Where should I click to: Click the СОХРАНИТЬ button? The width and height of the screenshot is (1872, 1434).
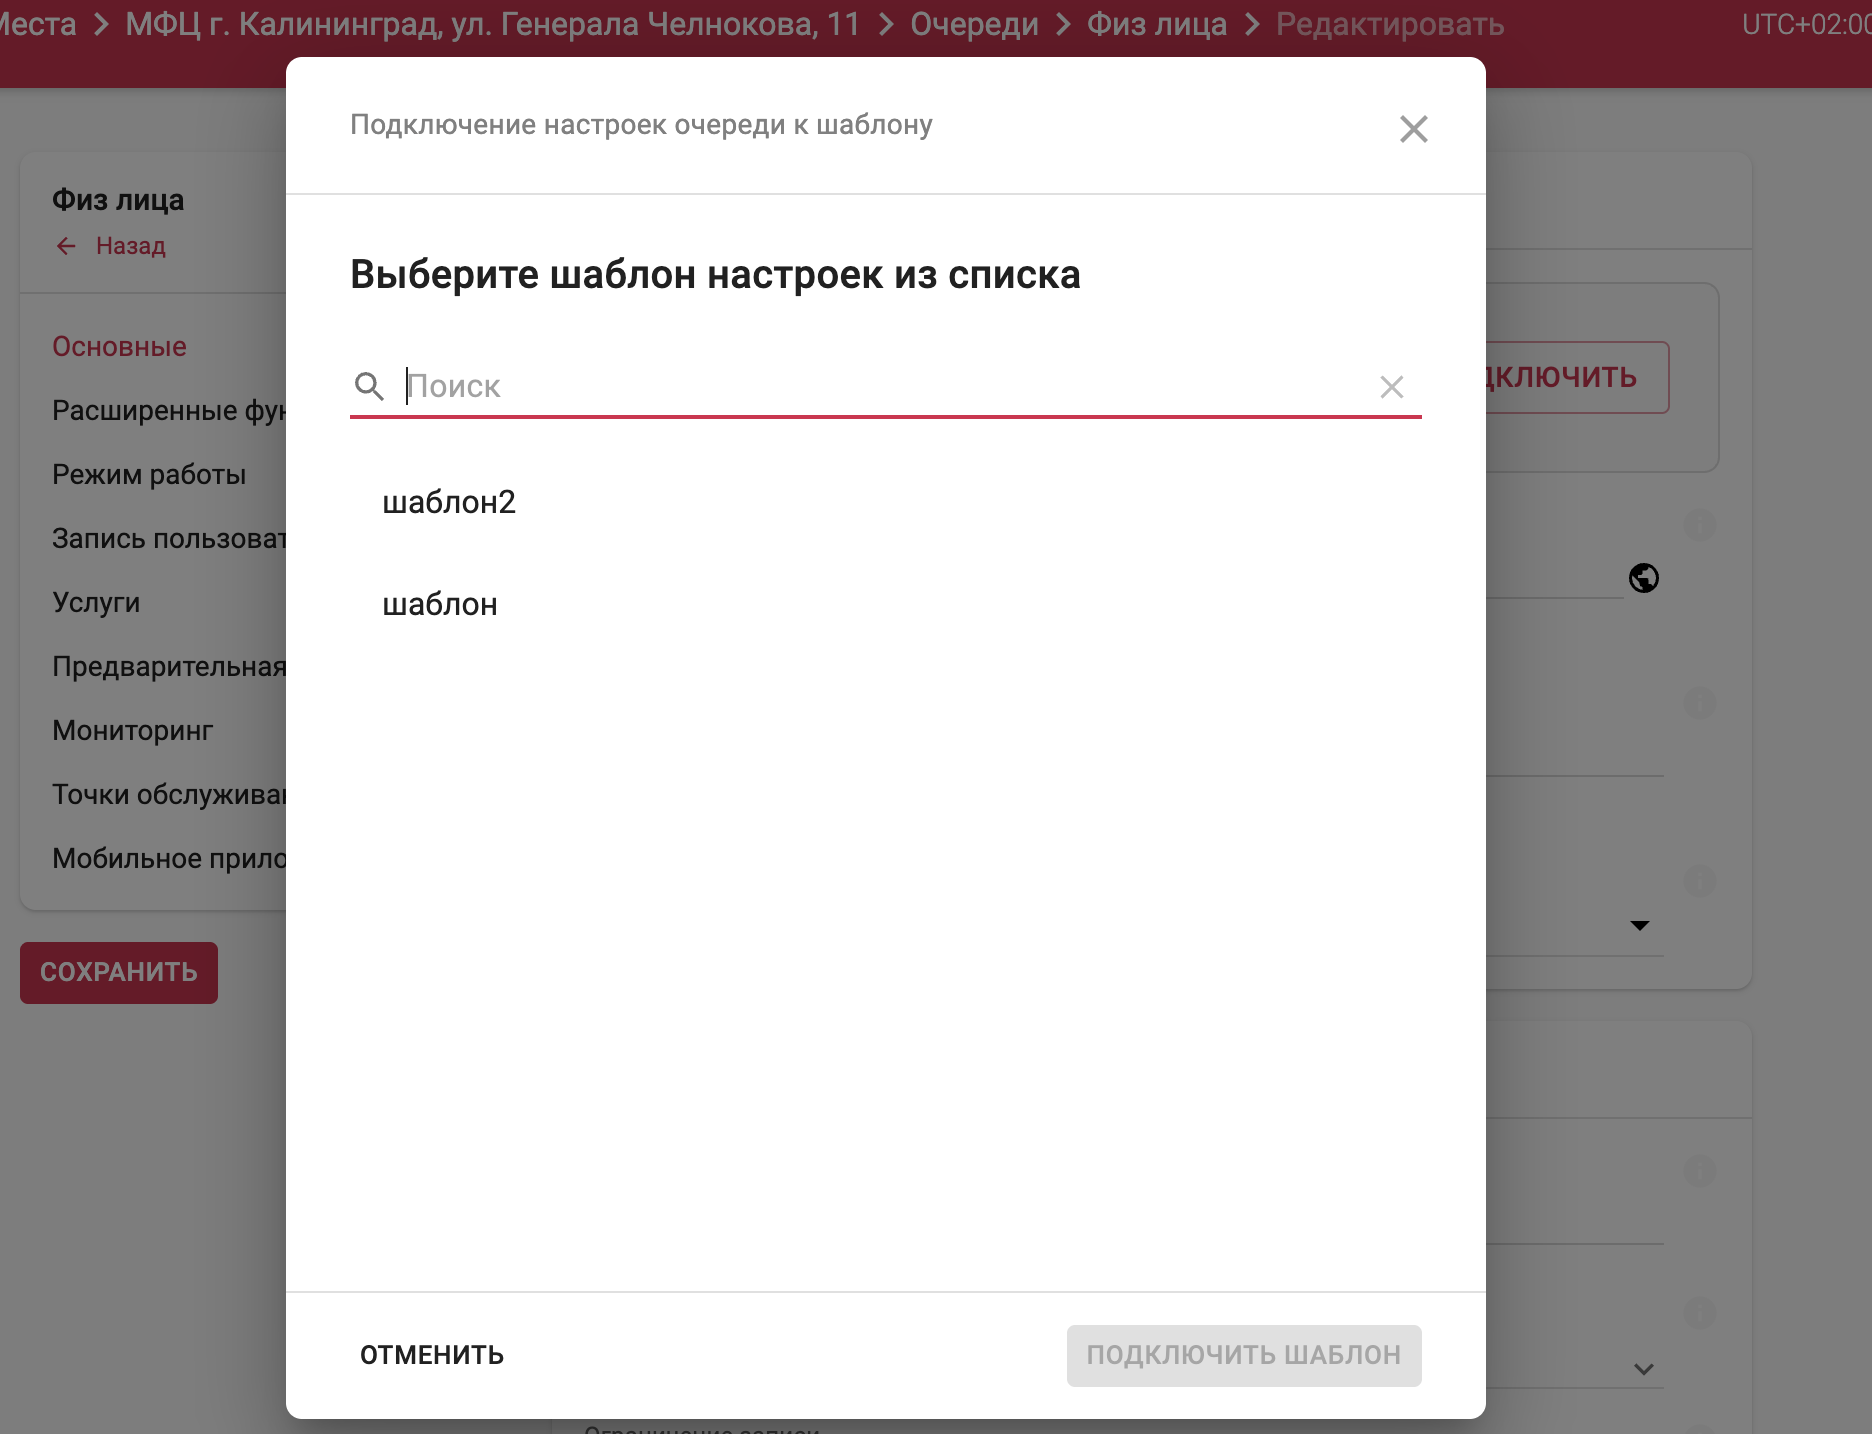119,972
